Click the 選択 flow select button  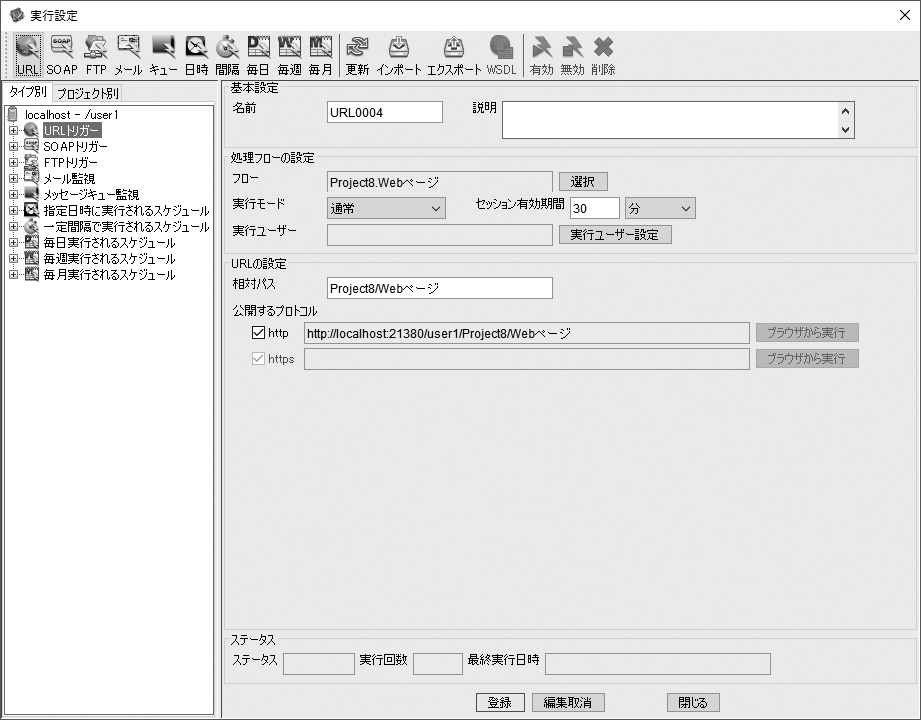583,181
